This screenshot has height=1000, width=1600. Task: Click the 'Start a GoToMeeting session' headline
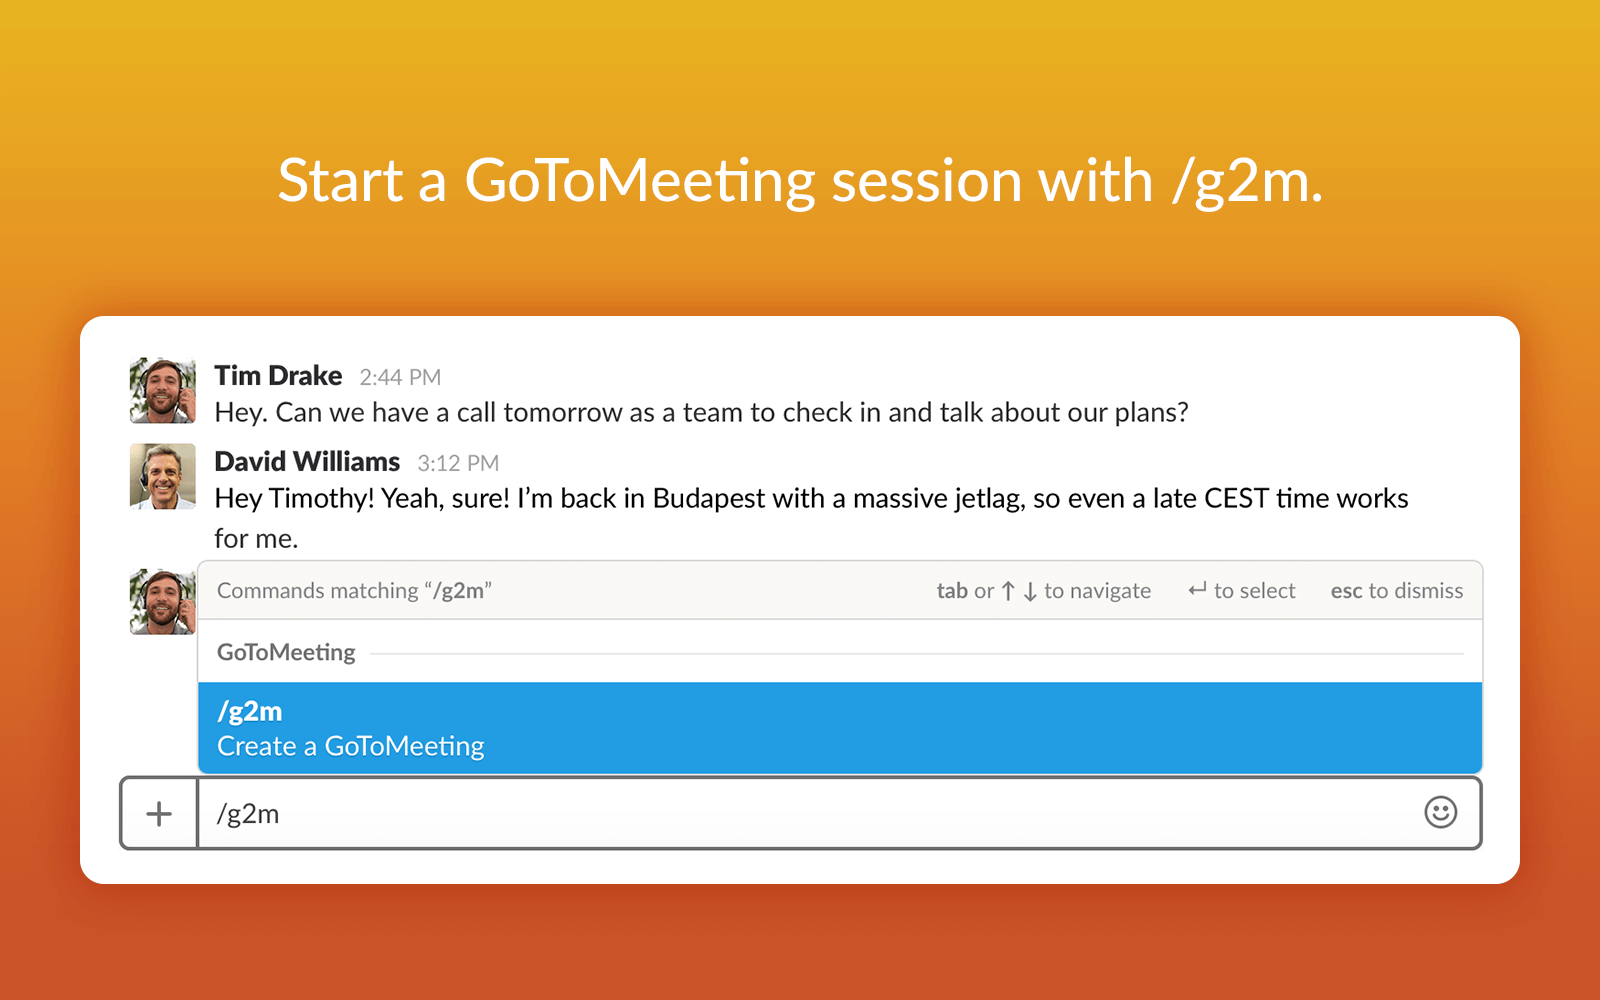800,181
